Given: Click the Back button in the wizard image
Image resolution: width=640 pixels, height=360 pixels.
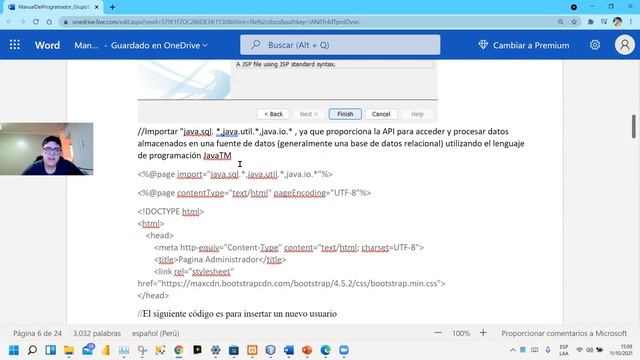Looking at the screenshot, I should pyautogui.click(x=273, y=114).
